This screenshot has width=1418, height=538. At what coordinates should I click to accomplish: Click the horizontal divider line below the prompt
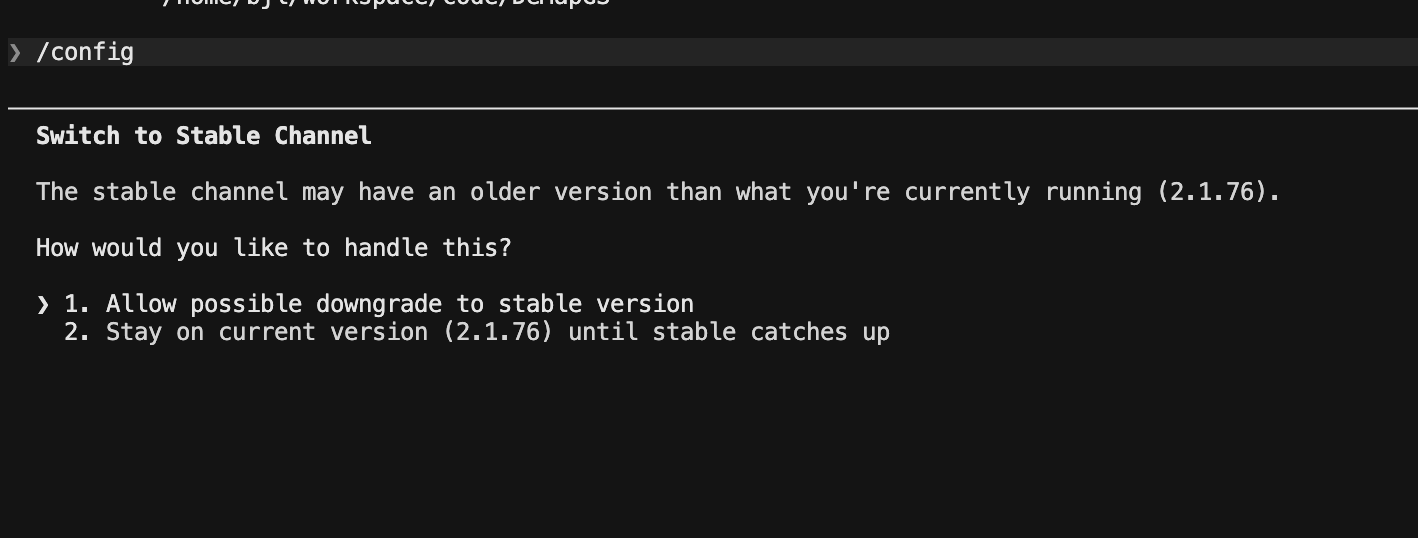click(x=713, y=107)
